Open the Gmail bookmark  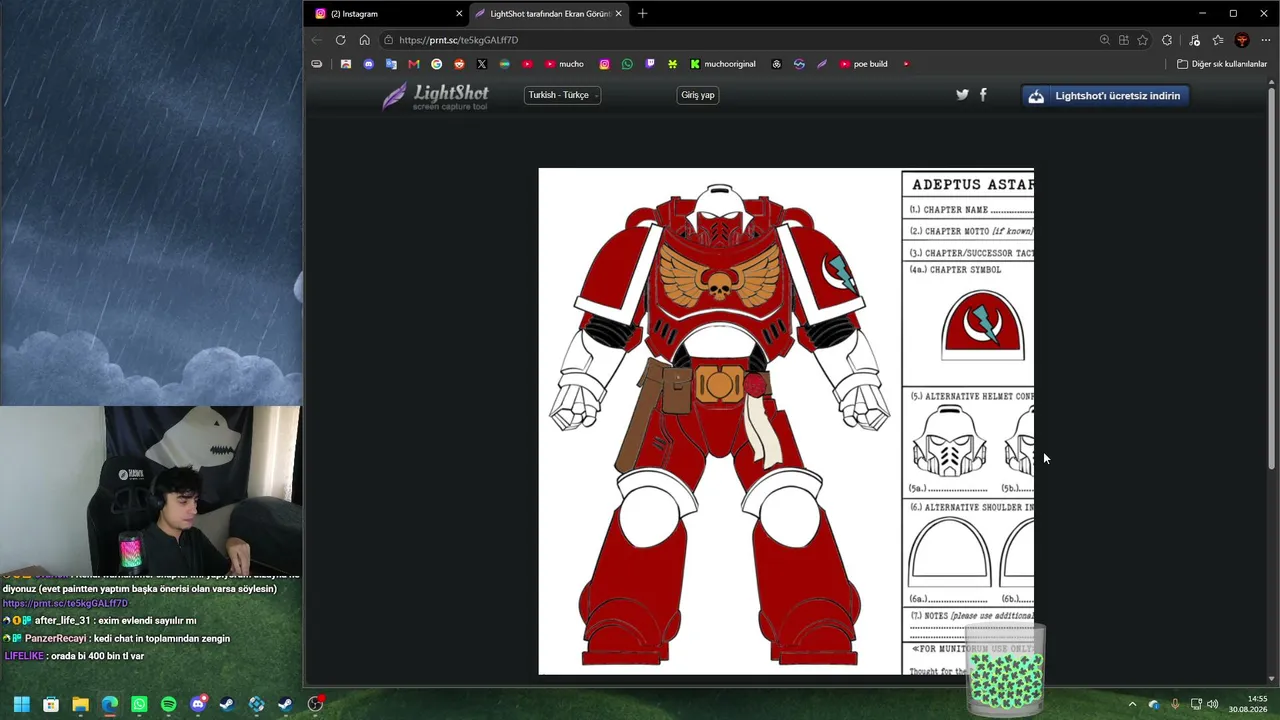tap(414, 64)
